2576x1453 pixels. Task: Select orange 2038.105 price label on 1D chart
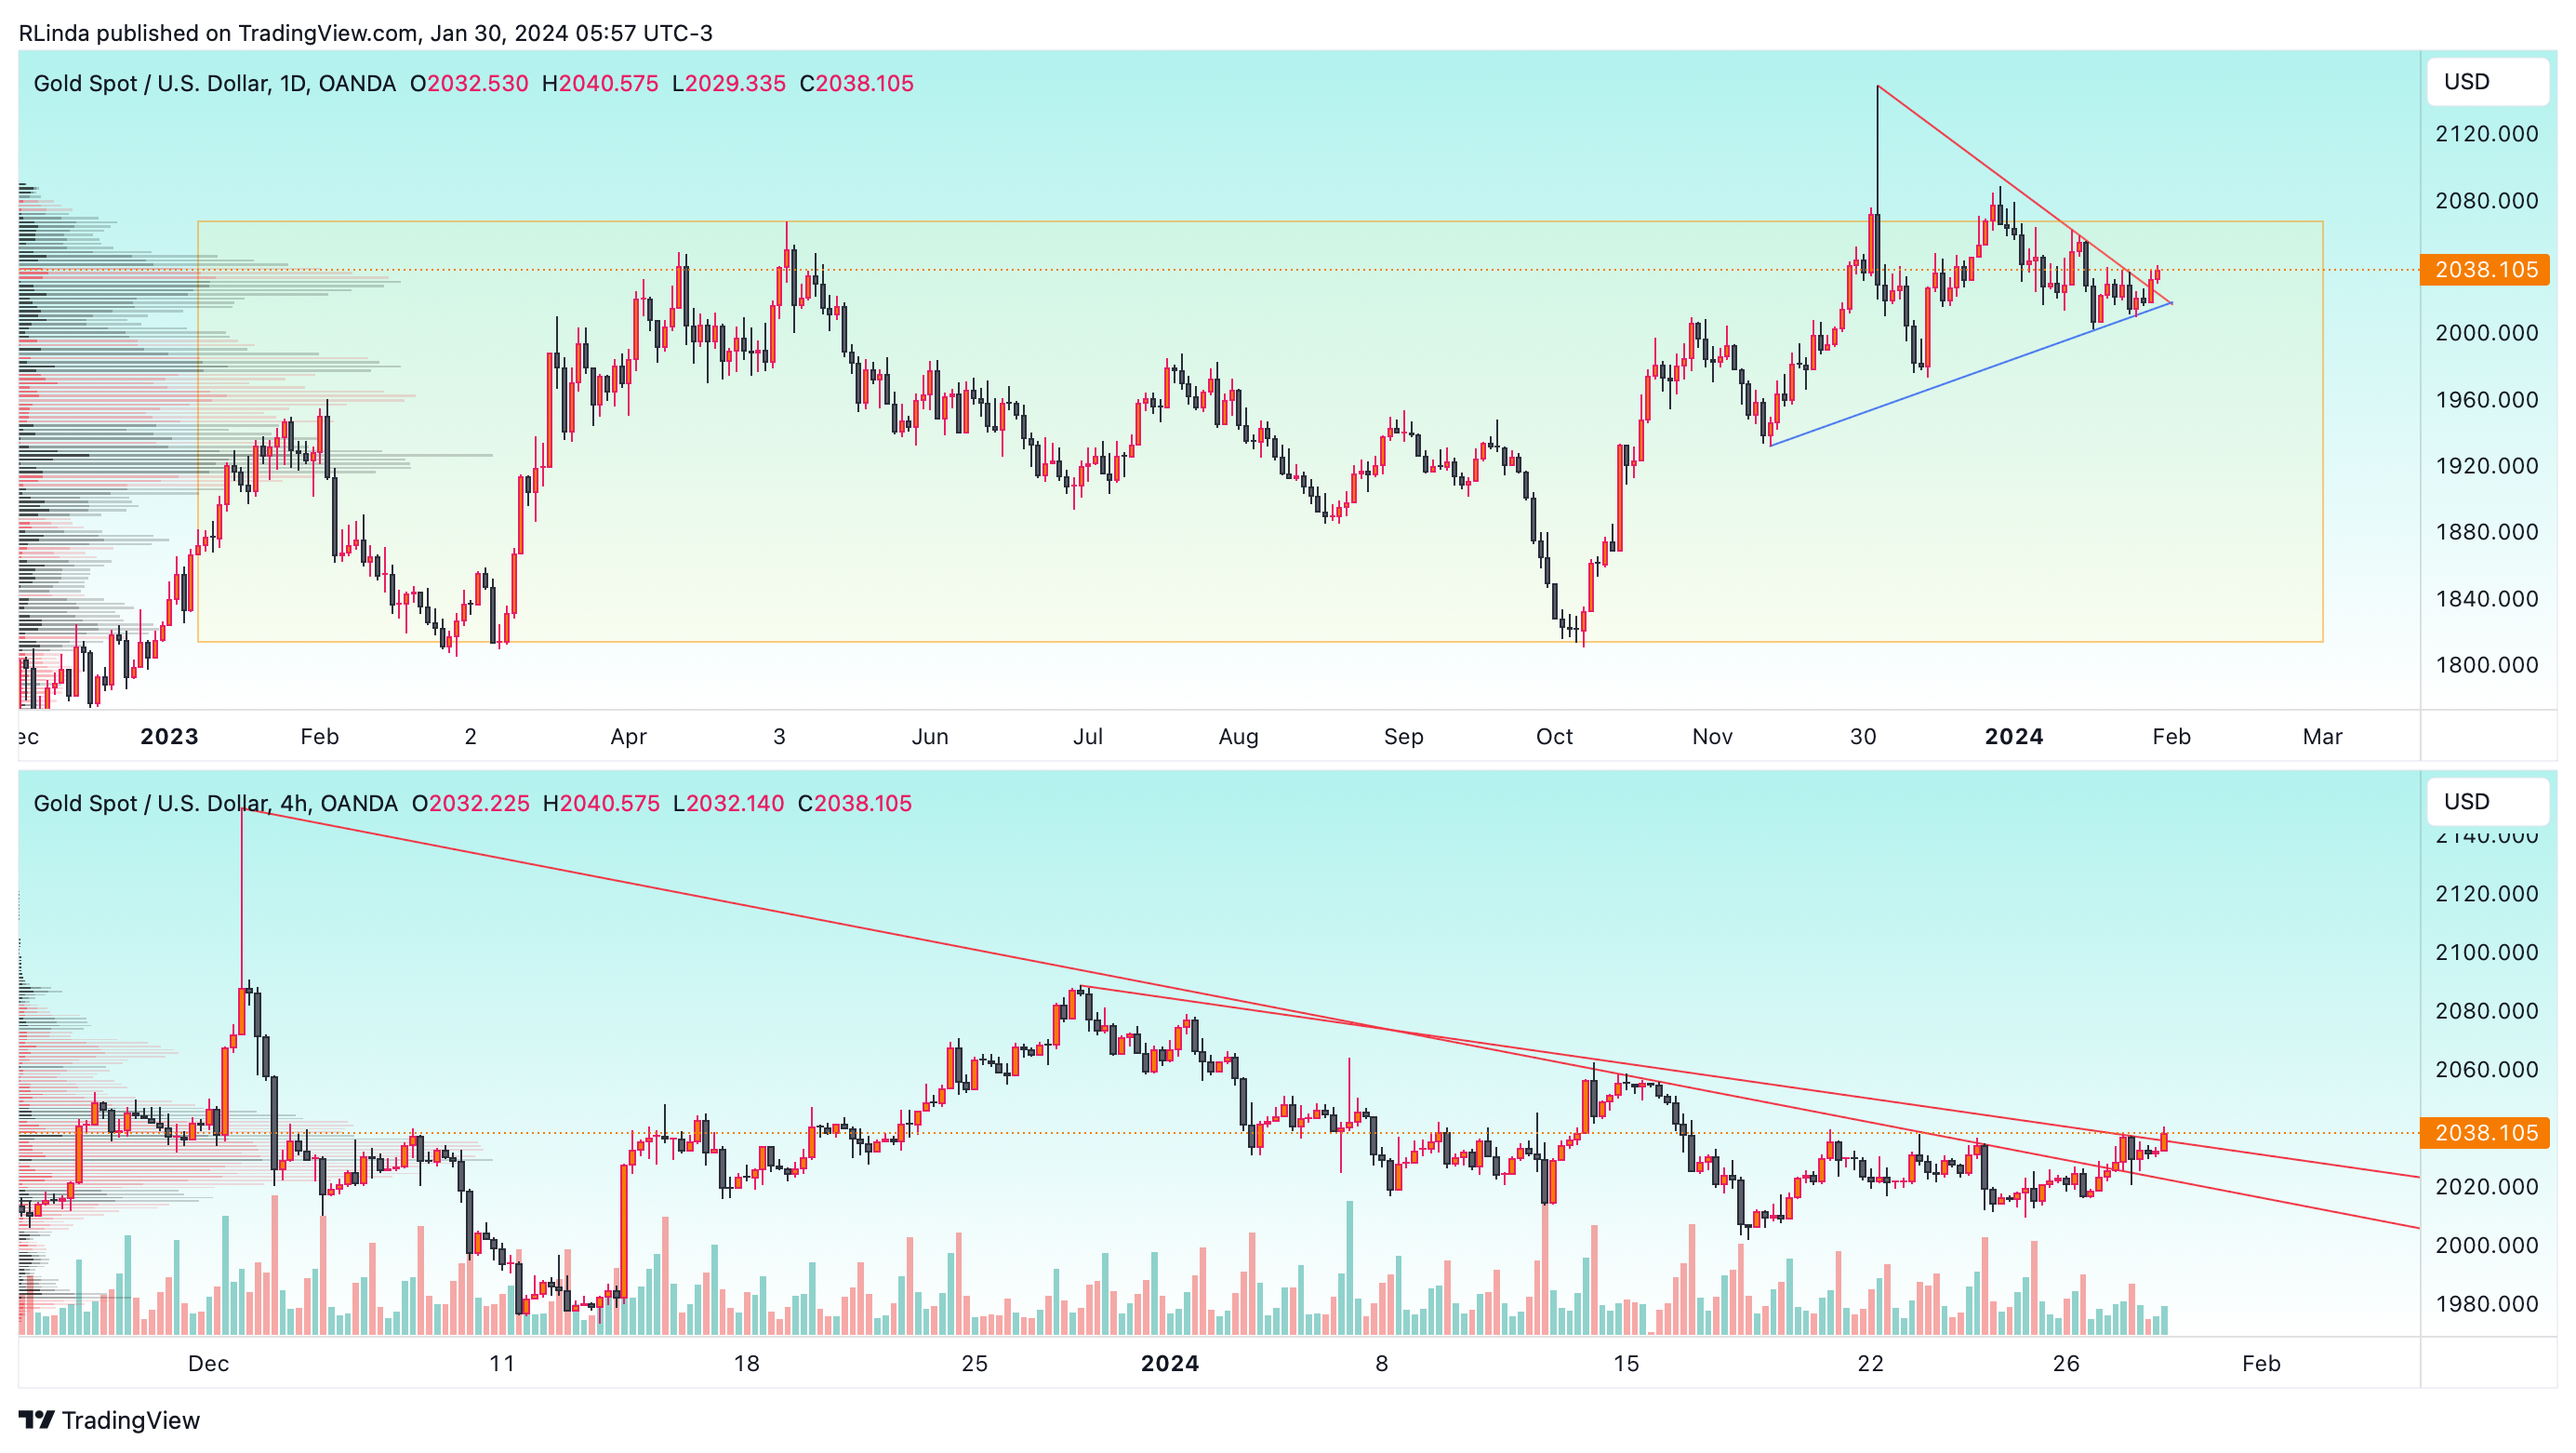tap(2485, 270)
